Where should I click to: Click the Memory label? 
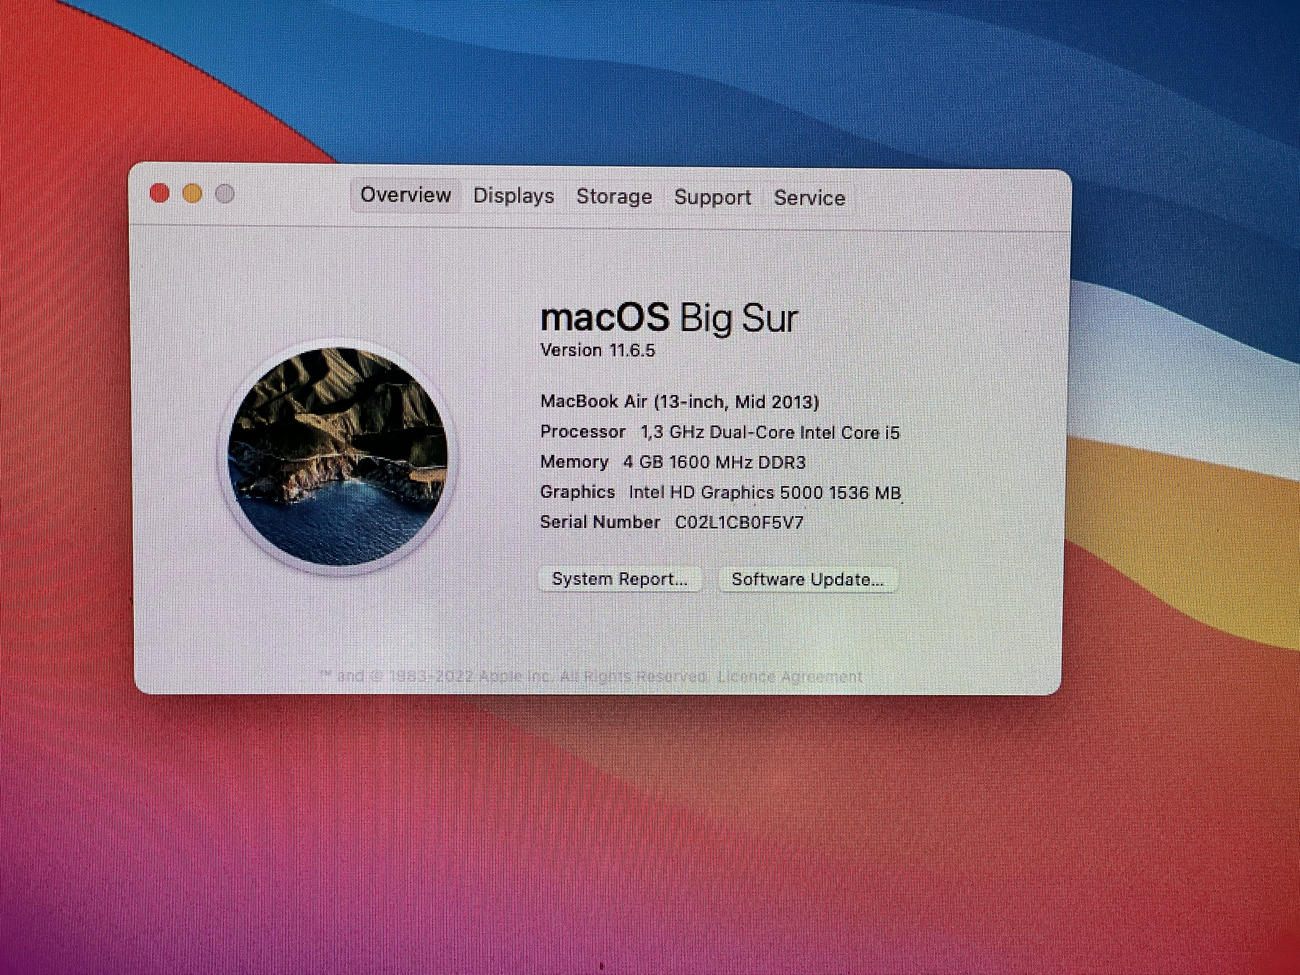tap(574, 462)
